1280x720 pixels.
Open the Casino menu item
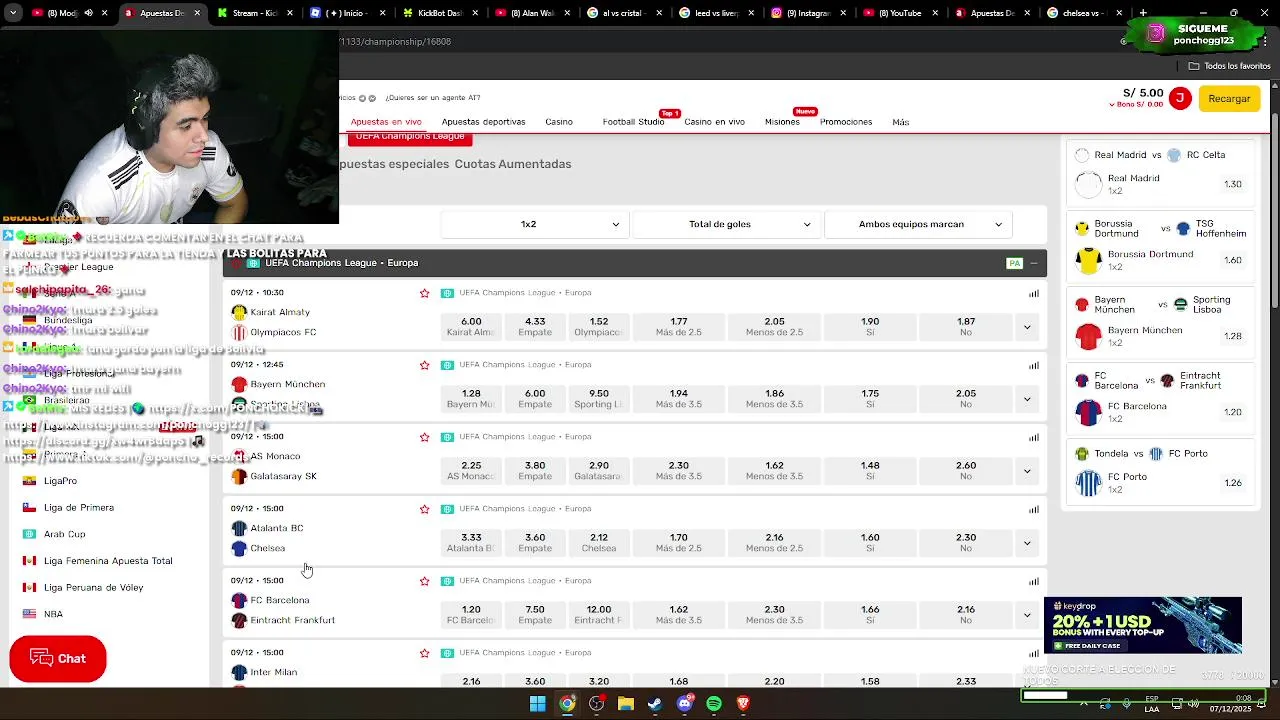point(559,122)
